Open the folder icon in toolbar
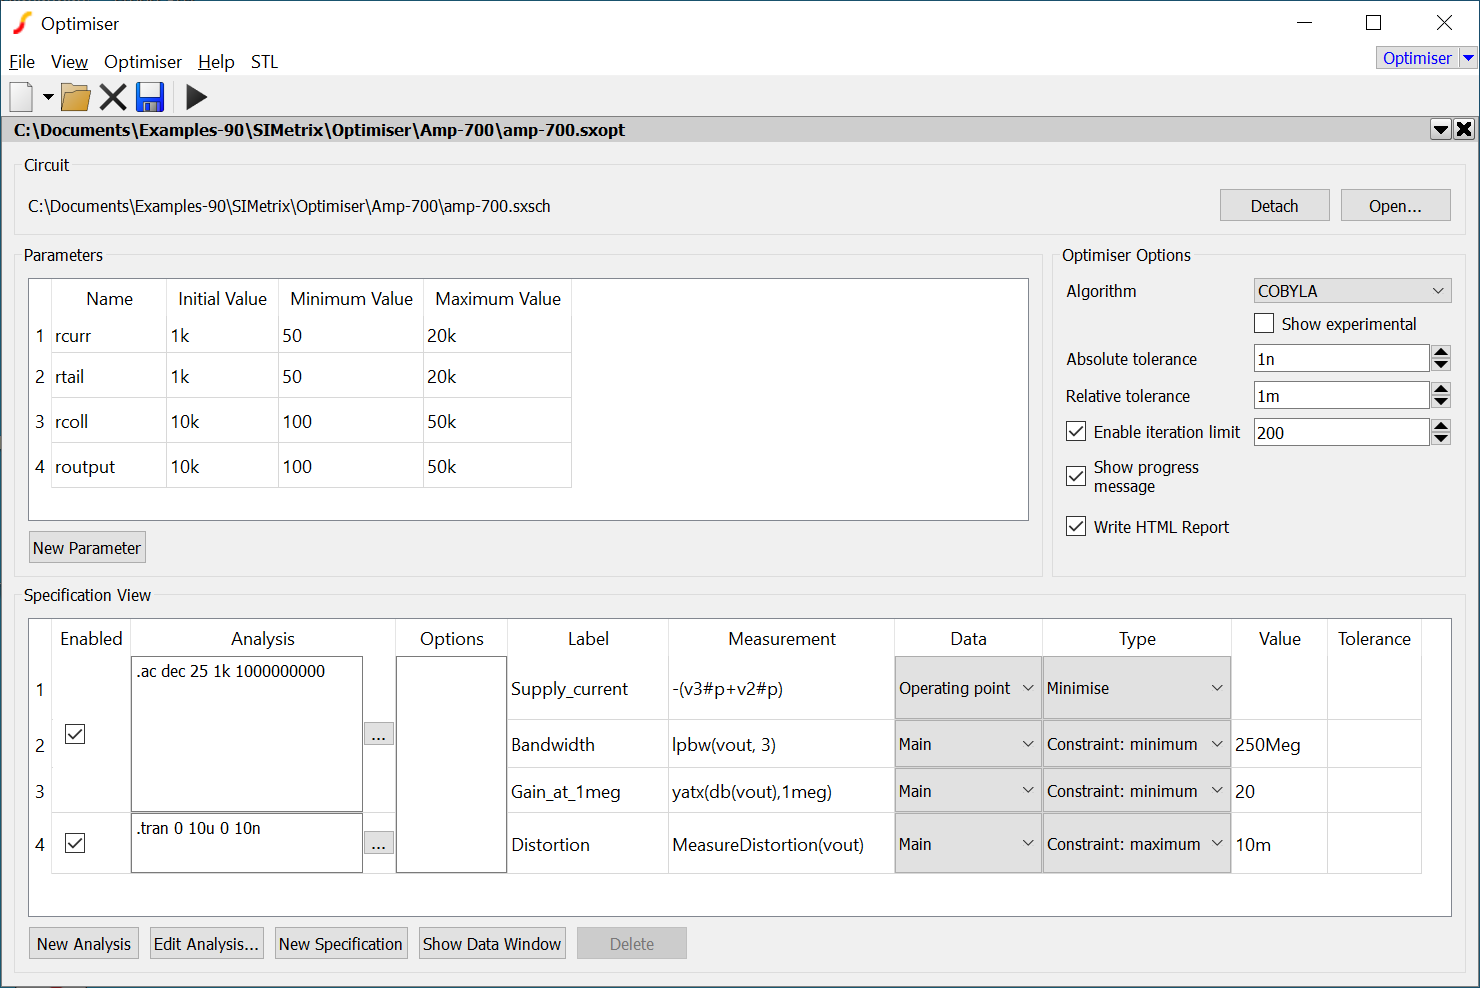Viewport: 1480px width, 988px height. point(76,97)
